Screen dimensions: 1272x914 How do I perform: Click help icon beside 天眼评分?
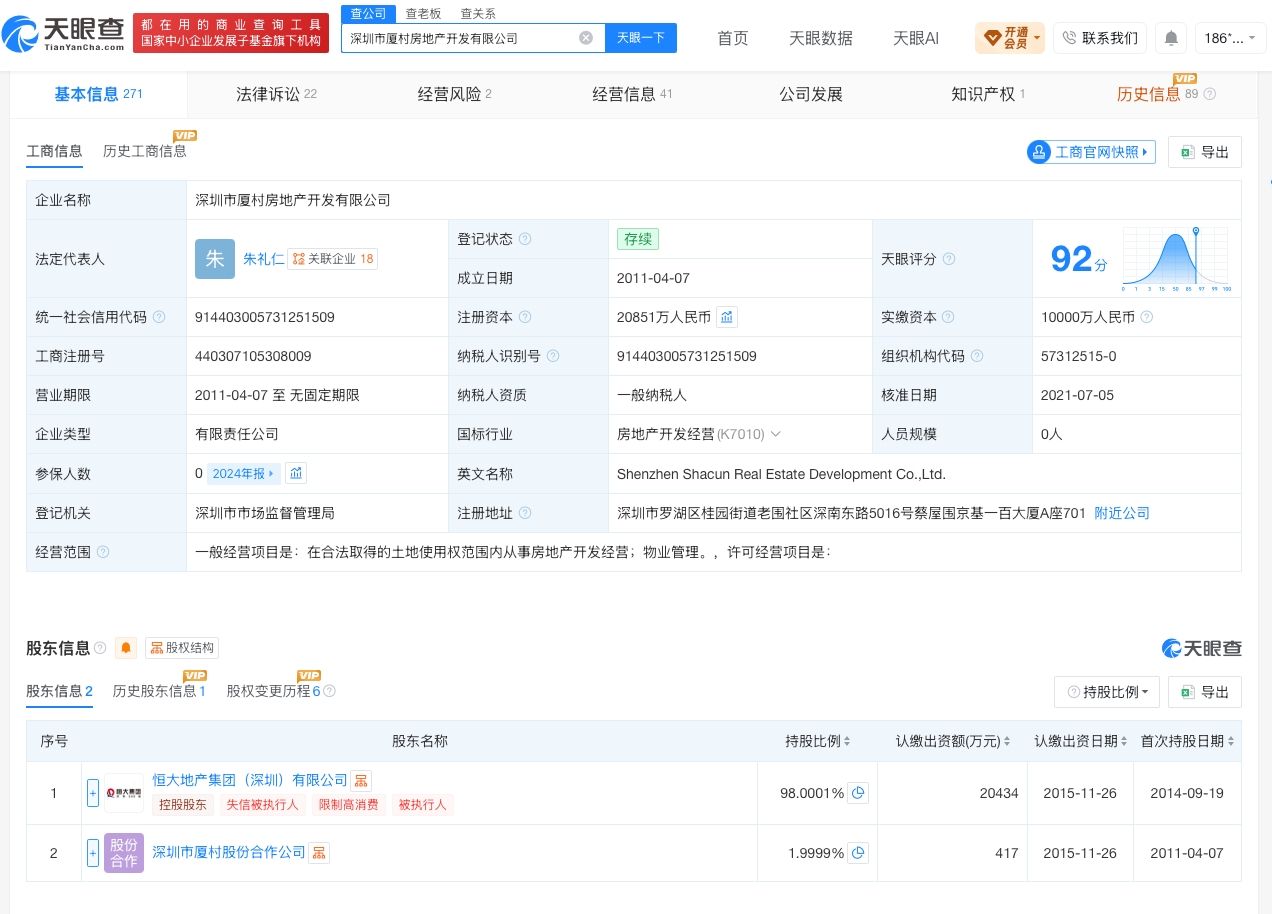click(949, 259)
